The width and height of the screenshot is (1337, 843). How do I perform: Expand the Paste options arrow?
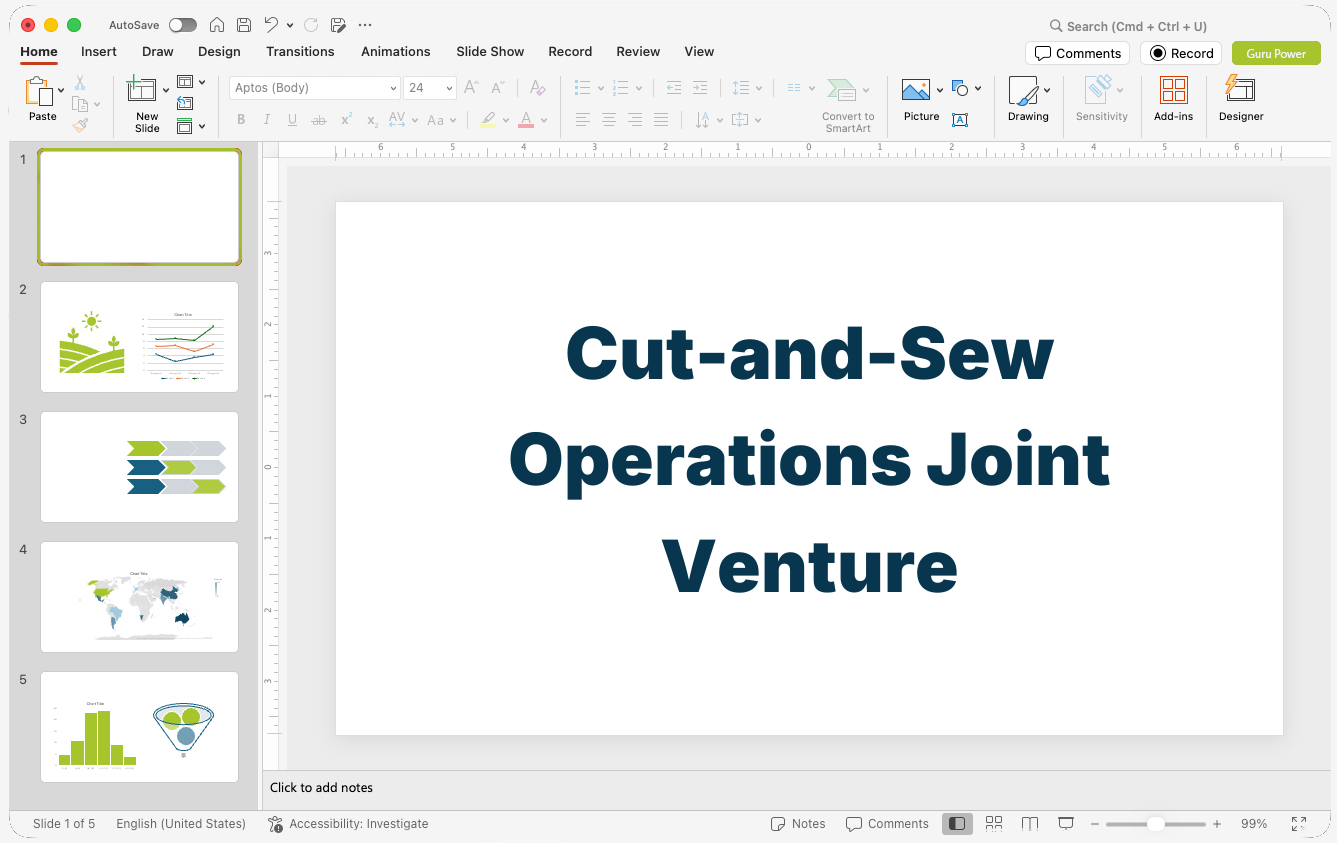61,90
